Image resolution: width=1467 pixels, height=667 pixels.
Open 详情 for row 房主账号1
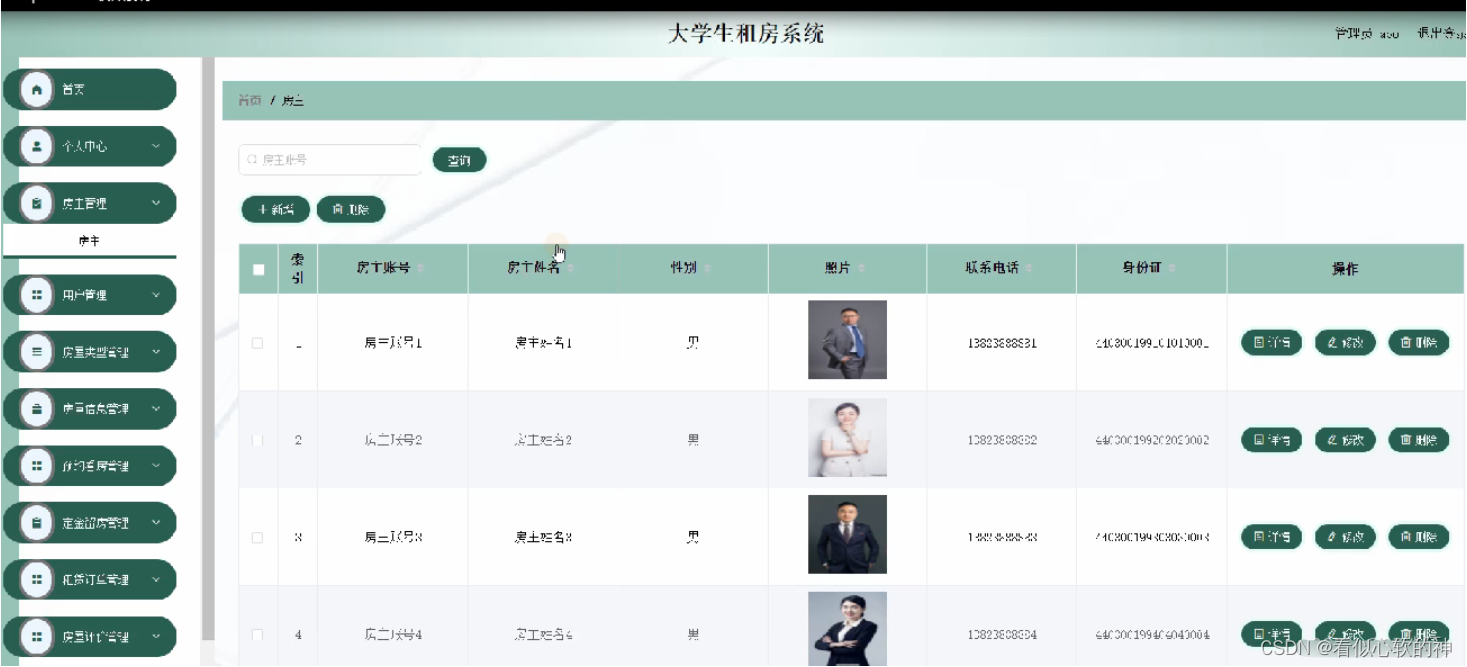click(1272, 343)
